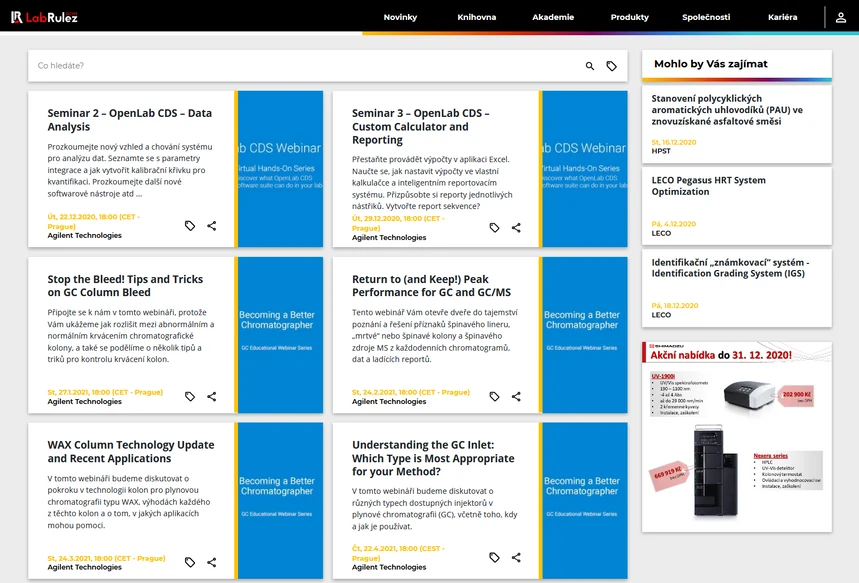Screen dimensions: 859x583
Task: Open 'Seminar 3 – OpenLab CDS – Custom Calculator' title
Action: click(x=421, y=126)
